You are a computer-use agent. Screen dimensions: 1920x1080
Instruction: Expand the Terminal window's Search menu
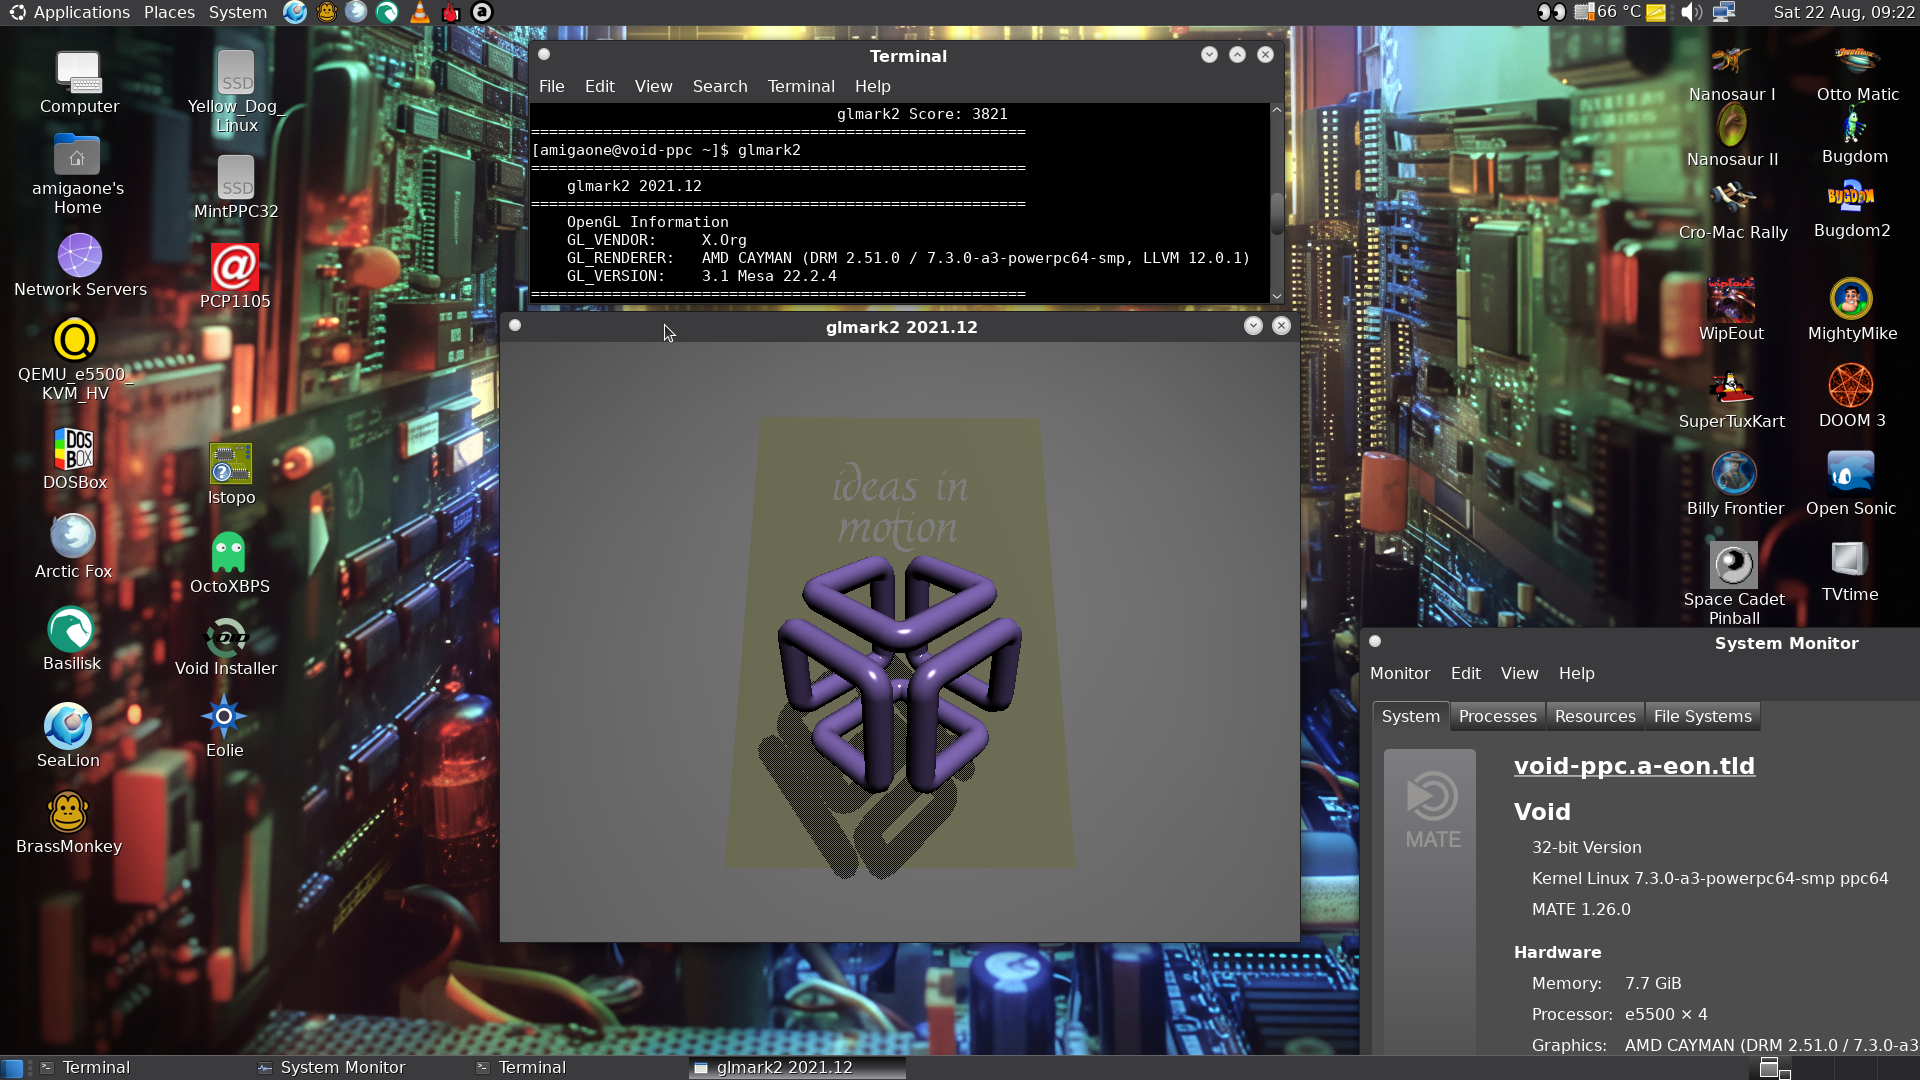(720, 86)
